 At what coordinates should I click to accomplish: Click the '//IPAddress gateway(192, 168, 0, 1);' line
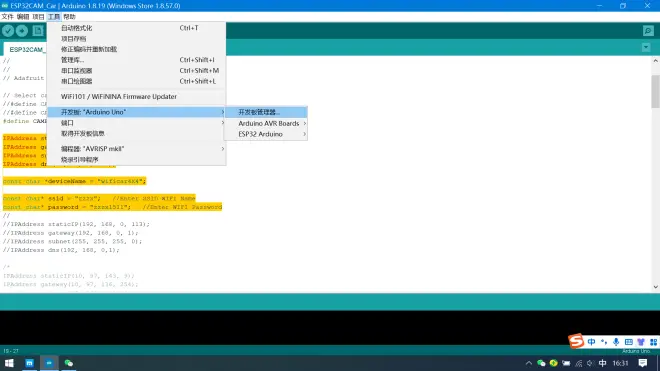70,232
